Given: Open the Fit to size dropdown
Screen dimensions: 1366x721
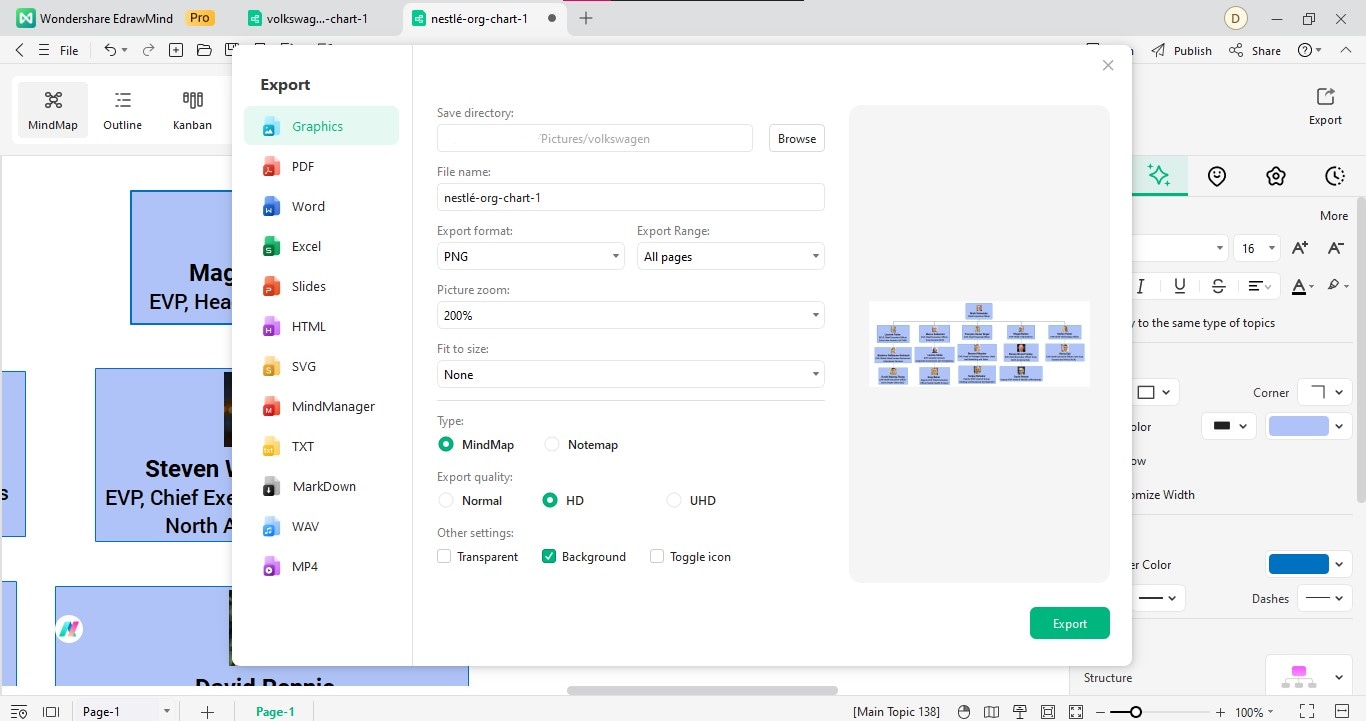Looking at the screenshot, I should tap(631, 374).
